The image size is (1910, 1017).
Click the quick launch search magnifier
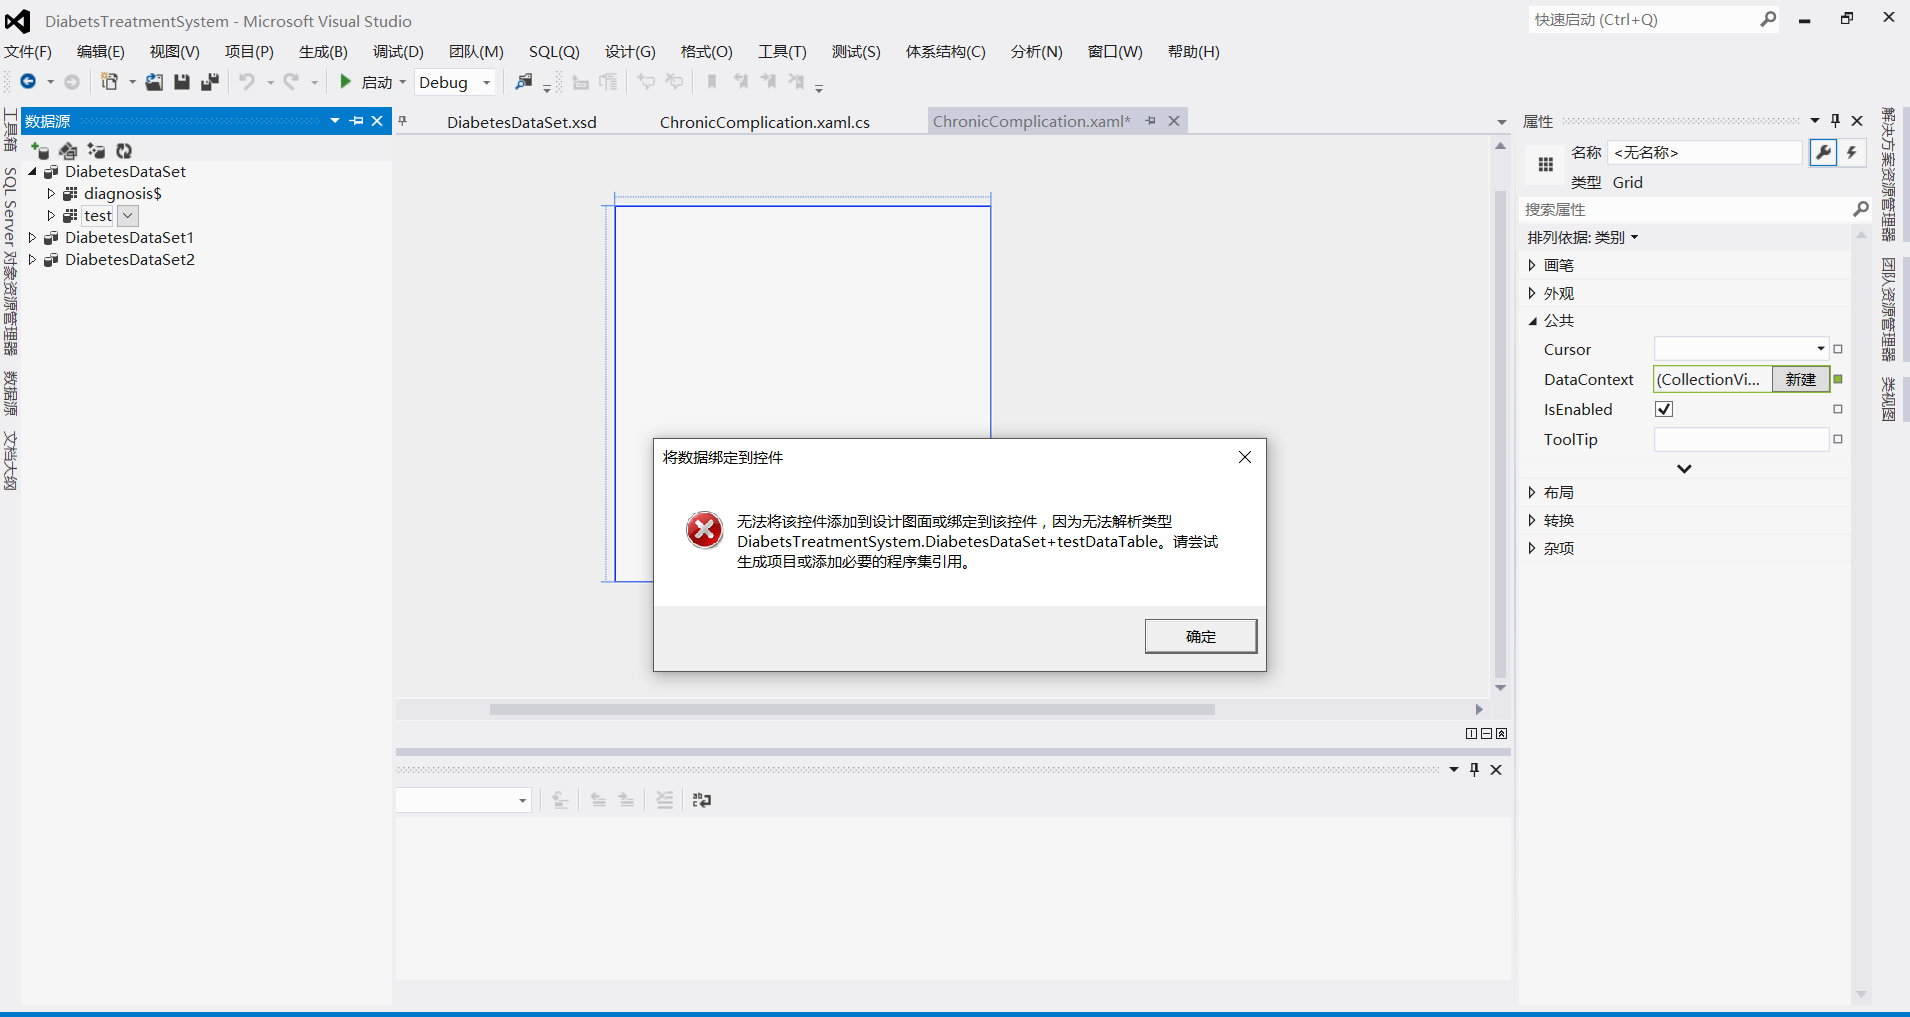point(1768,19)
